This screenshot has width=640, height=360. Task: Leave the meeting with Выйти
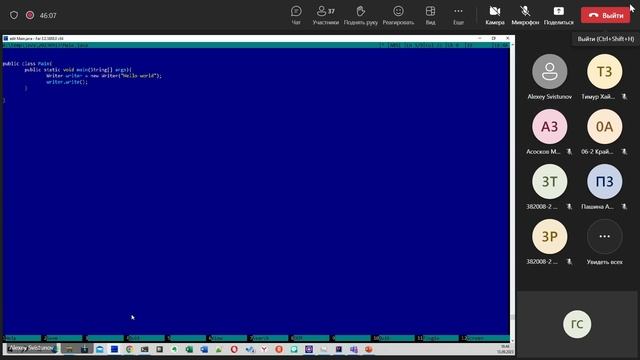(606, 15)
